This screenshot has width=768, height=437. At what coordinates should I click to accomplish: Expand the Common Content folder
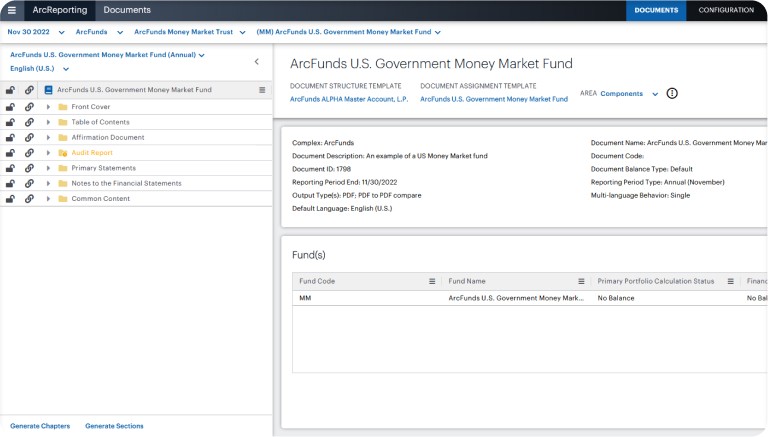[x=48, y=199]
